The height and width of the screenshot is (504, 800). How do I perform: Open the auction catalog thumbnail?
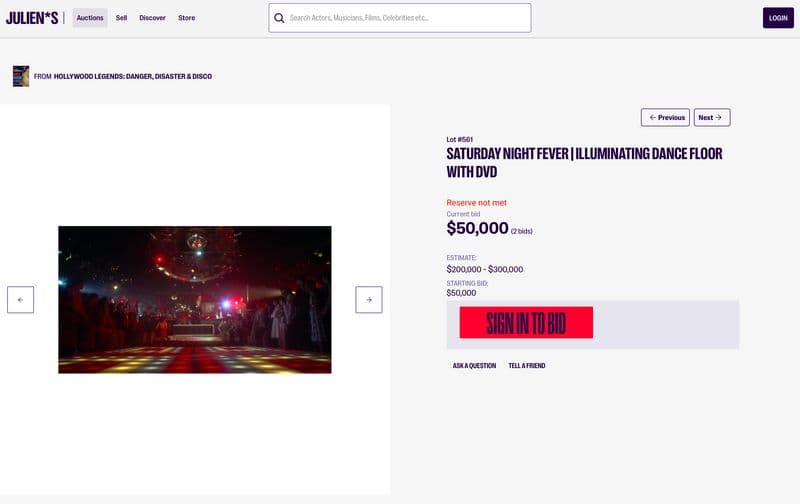[x=21, y=76]
